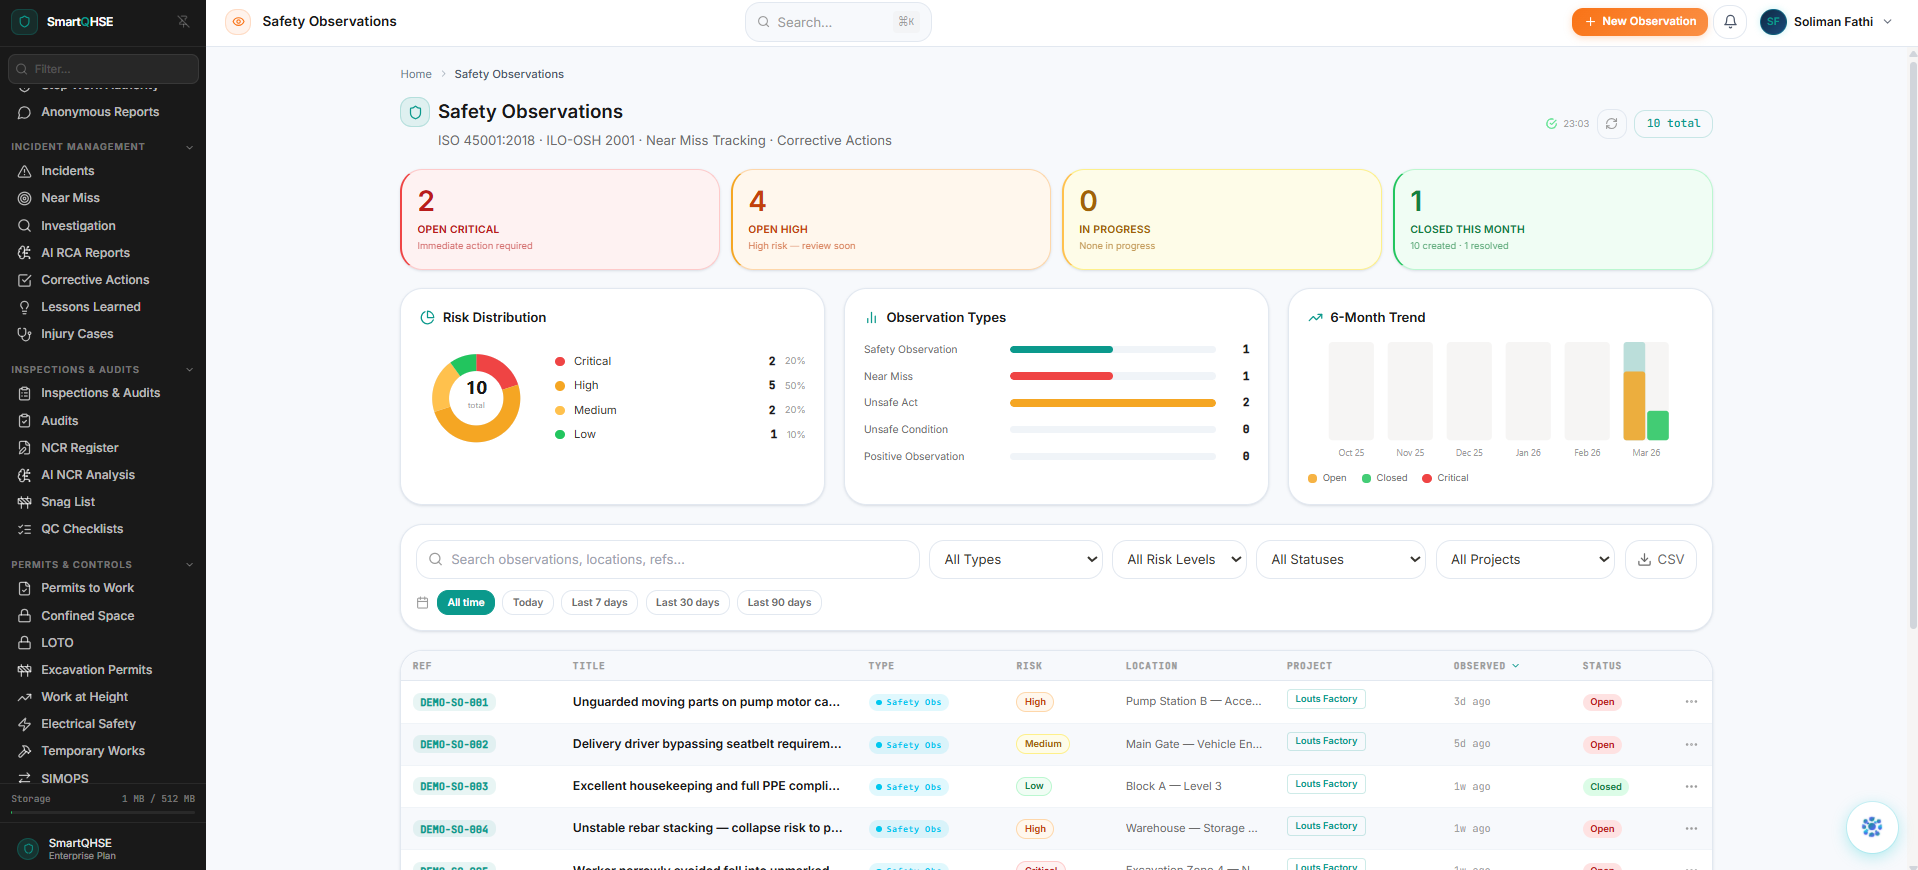The width and height of the screenshot is (1918, 870).
Task: Unpin the sidebar using the pin icon
Action: tap(183, 21)
